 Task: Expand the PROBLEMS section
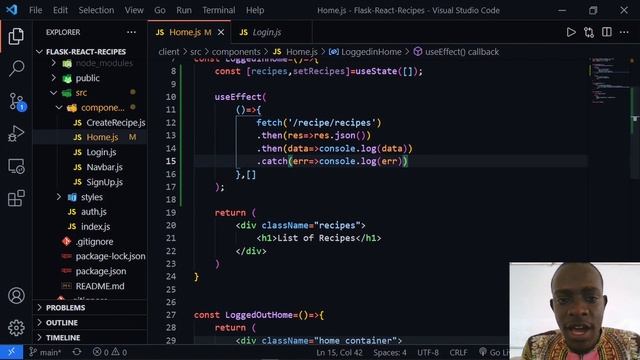[x=65, y=308]
